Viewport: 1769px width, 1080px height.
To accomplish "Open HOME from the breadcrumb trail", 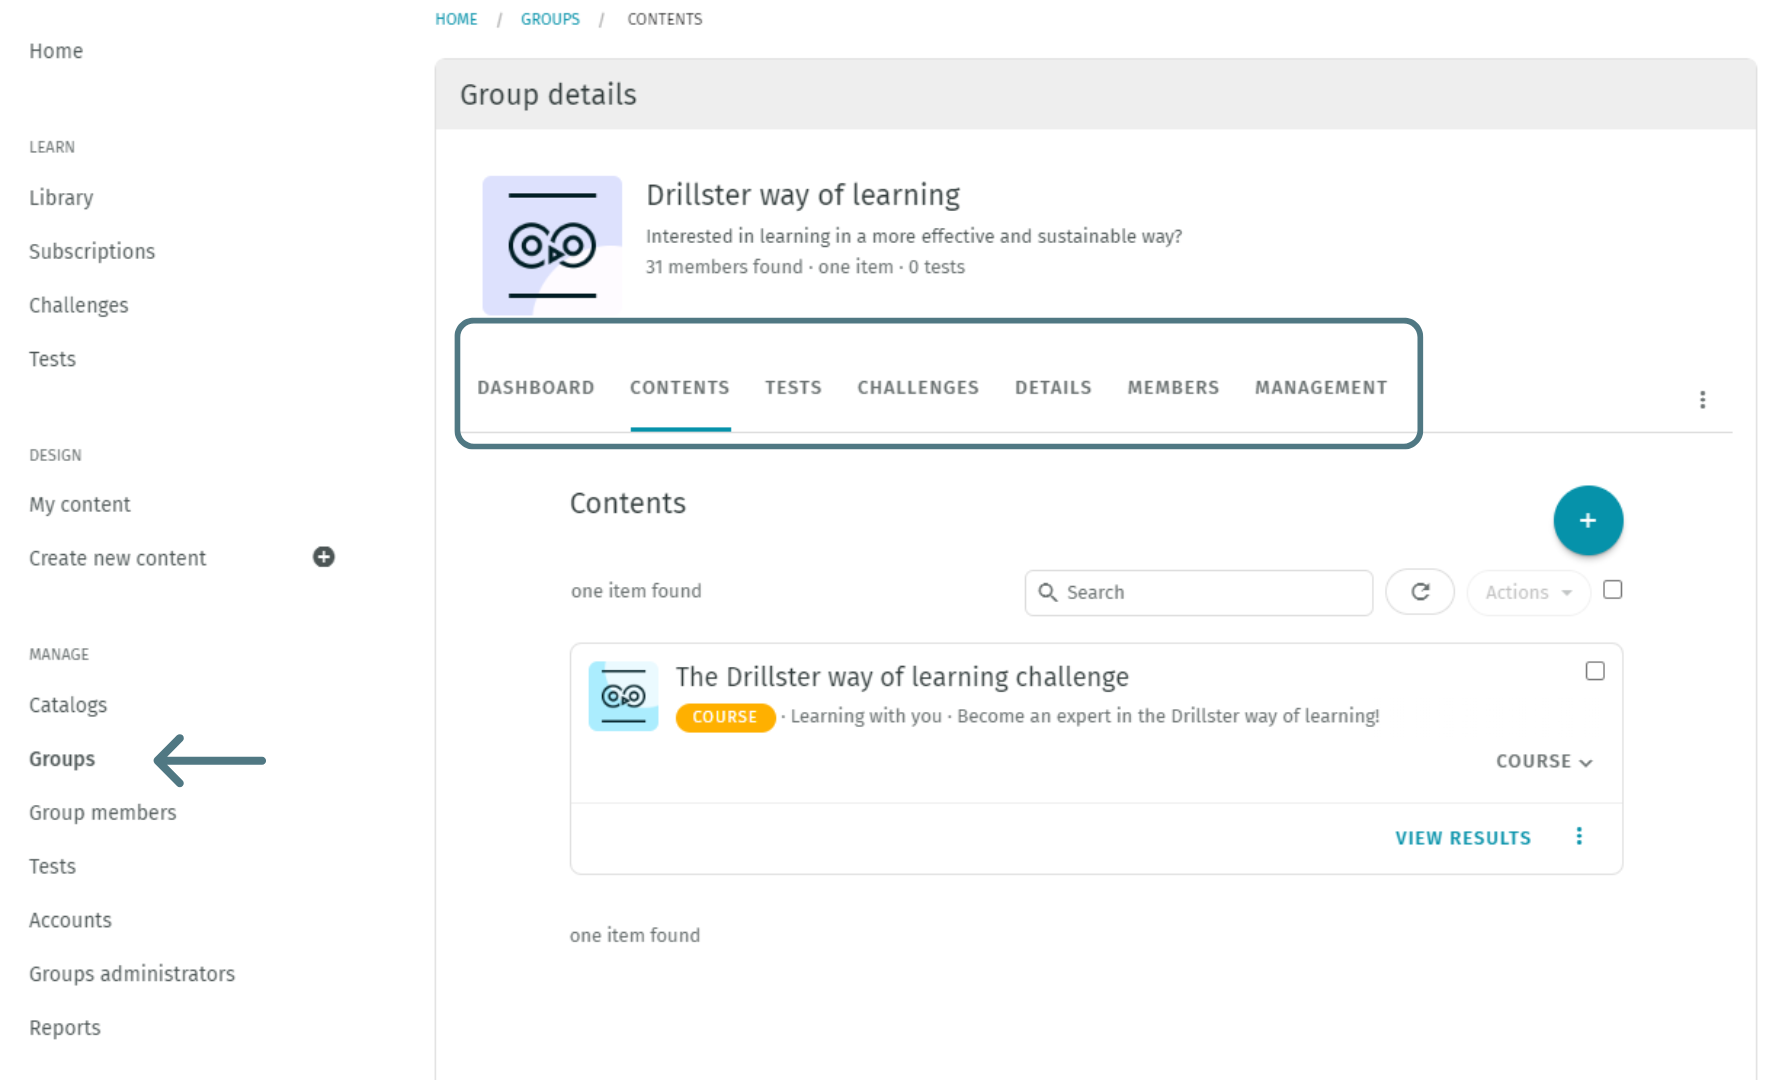I will point(456,18).
